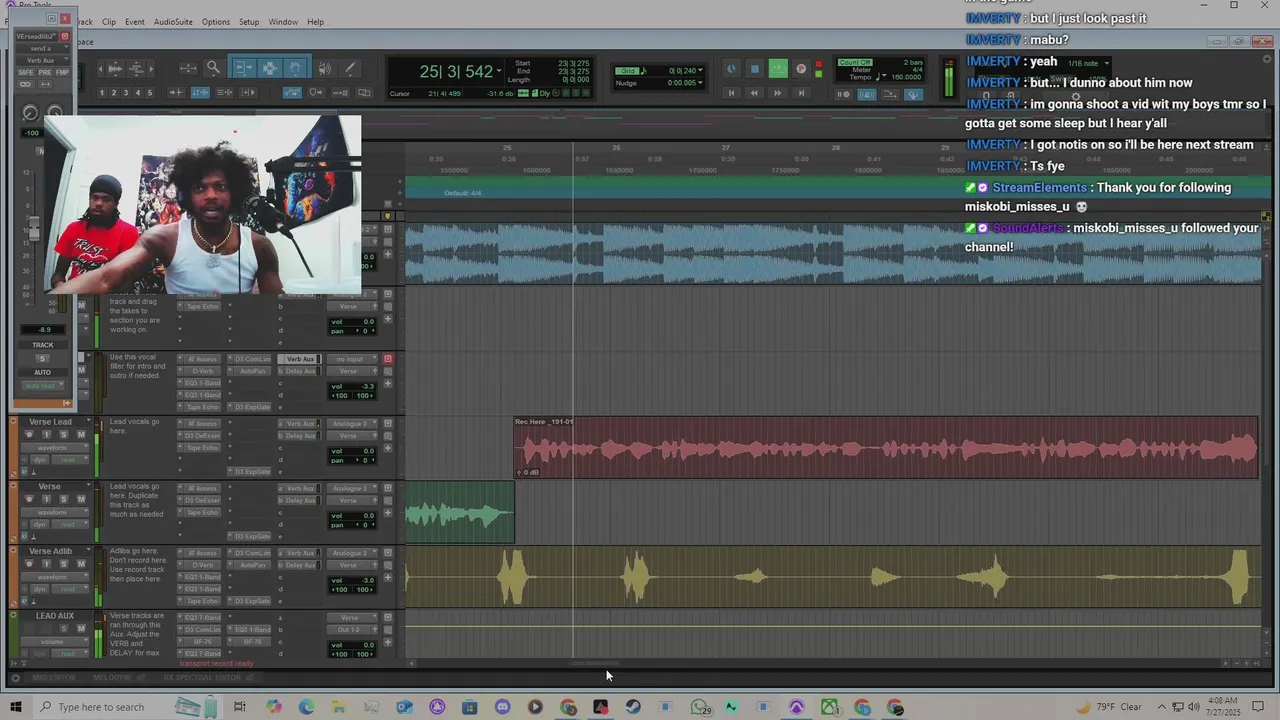
Task: Mute the Verse Adlib track
Action: pyautogui.click(x=81, y=564)
